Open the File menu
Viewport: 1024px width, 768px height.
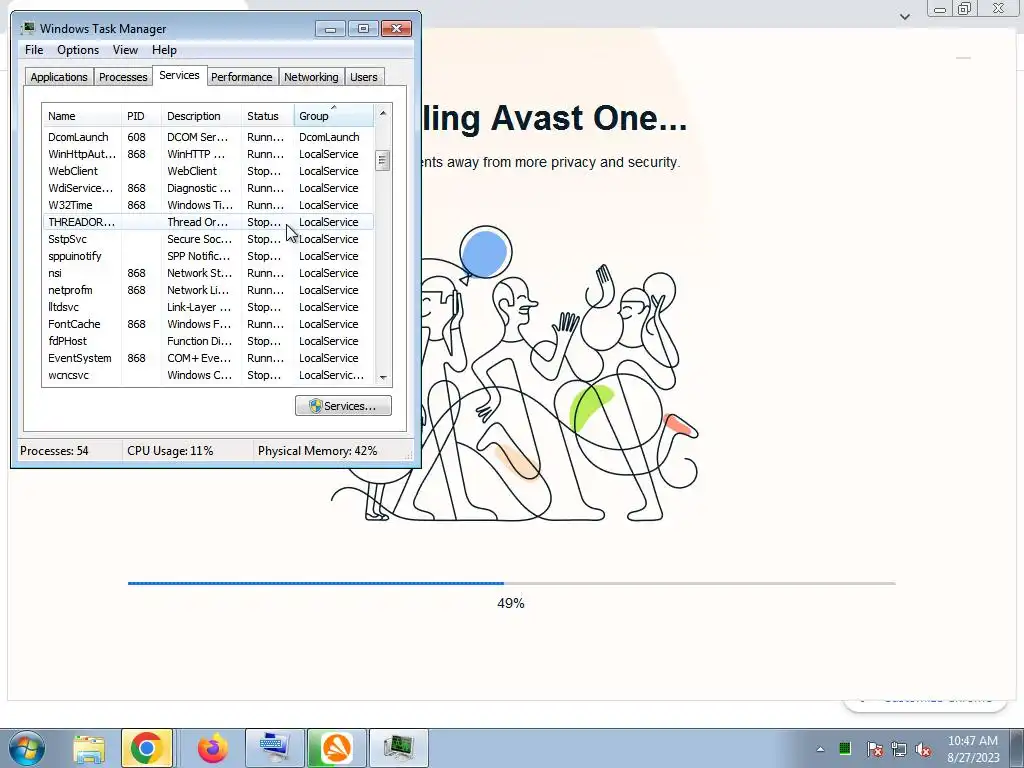click(34, 50)
